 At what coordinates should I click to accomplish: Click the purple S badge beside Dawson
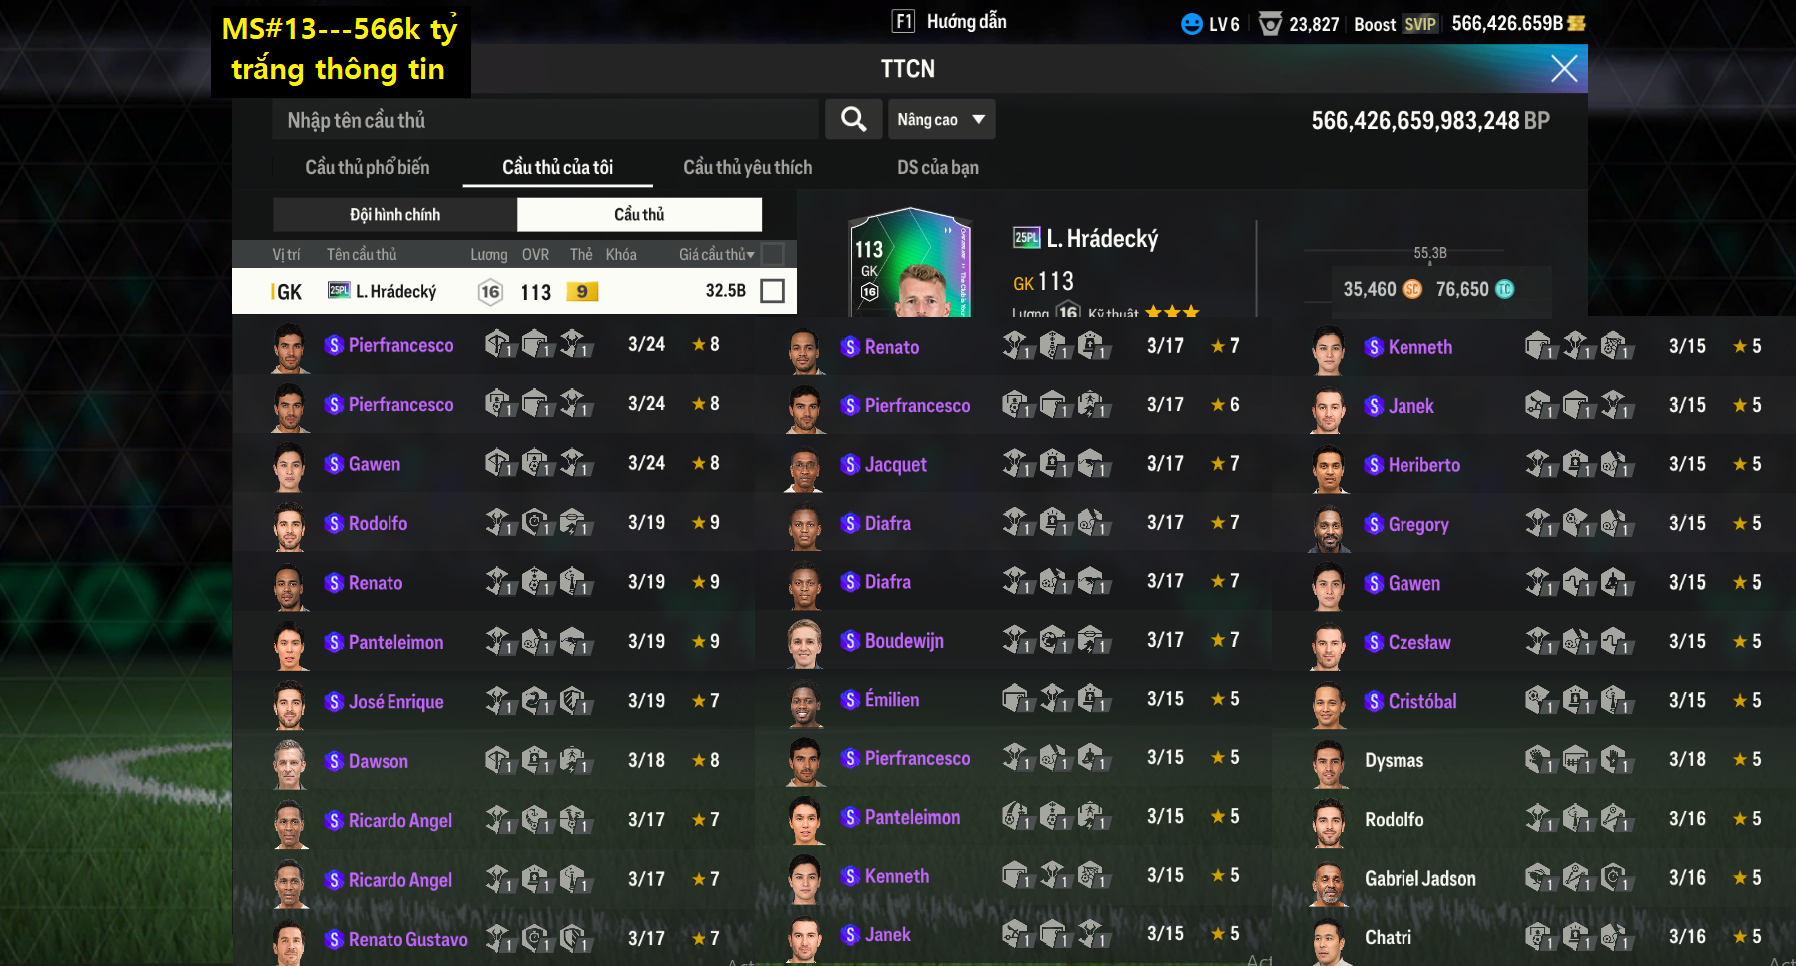(335, 761)
